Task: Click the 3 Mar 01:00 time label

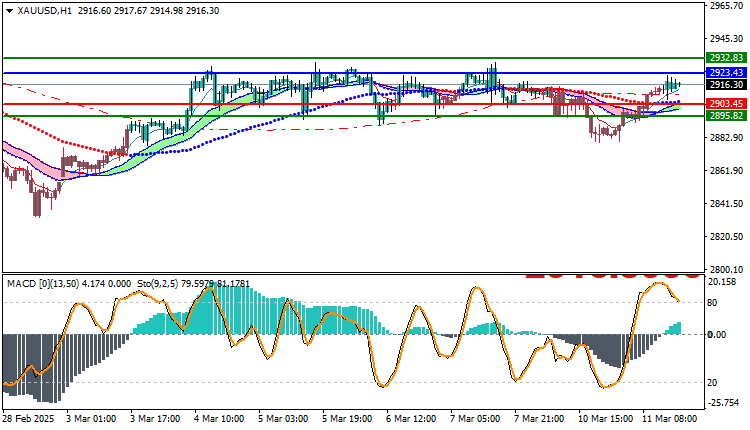Action: 91,419
